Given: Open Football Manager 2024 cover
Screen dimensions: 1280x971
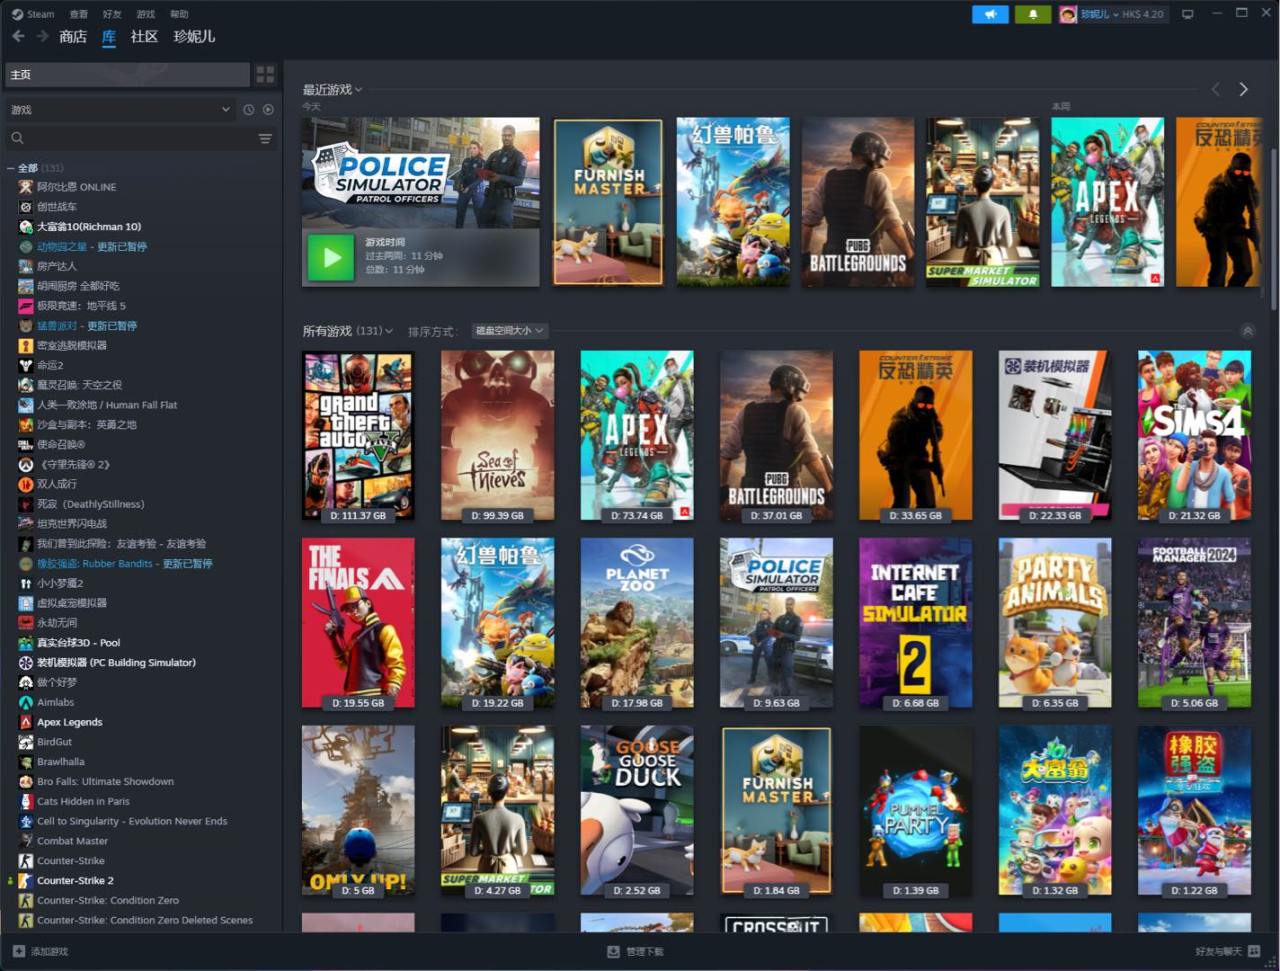Looking at the screenshot, I should pyautogui.click(x=1194, y=623).
